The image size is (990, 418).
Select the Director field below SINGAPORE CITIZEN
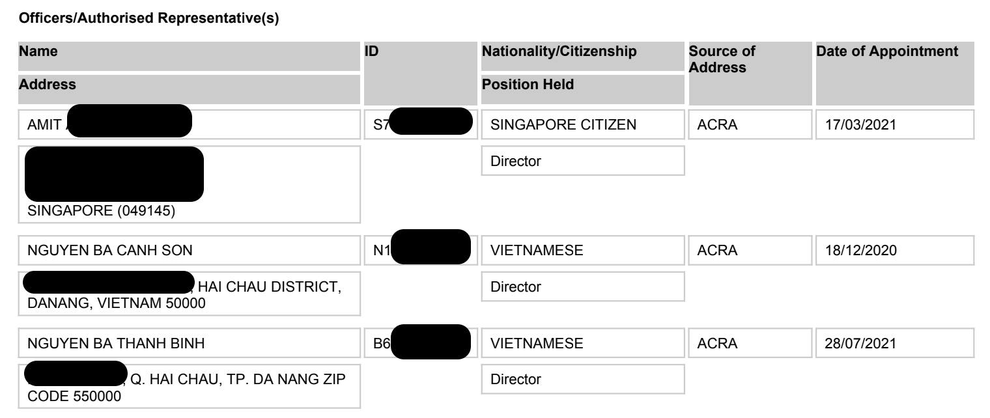[x=583, y=160]
